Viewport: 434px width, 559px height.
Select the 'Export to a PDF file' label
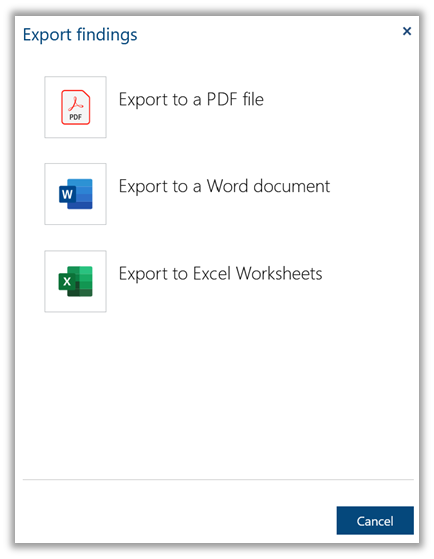click(x=191, y=99)
